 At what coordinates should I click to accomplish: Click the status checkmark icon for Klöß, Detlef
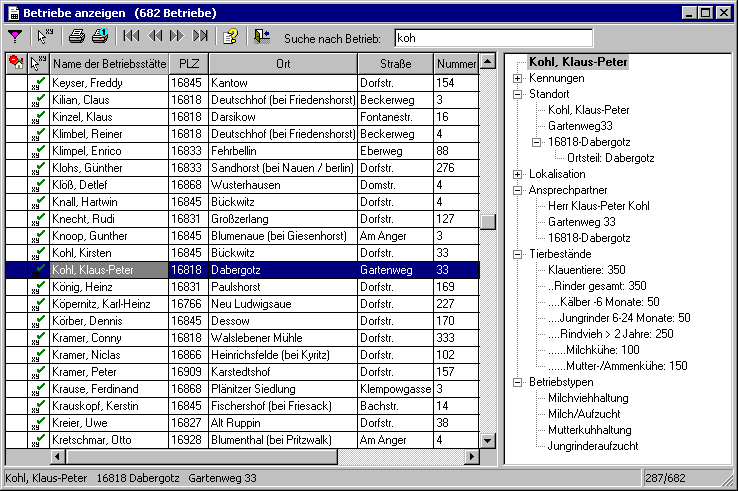click(39, 185)
